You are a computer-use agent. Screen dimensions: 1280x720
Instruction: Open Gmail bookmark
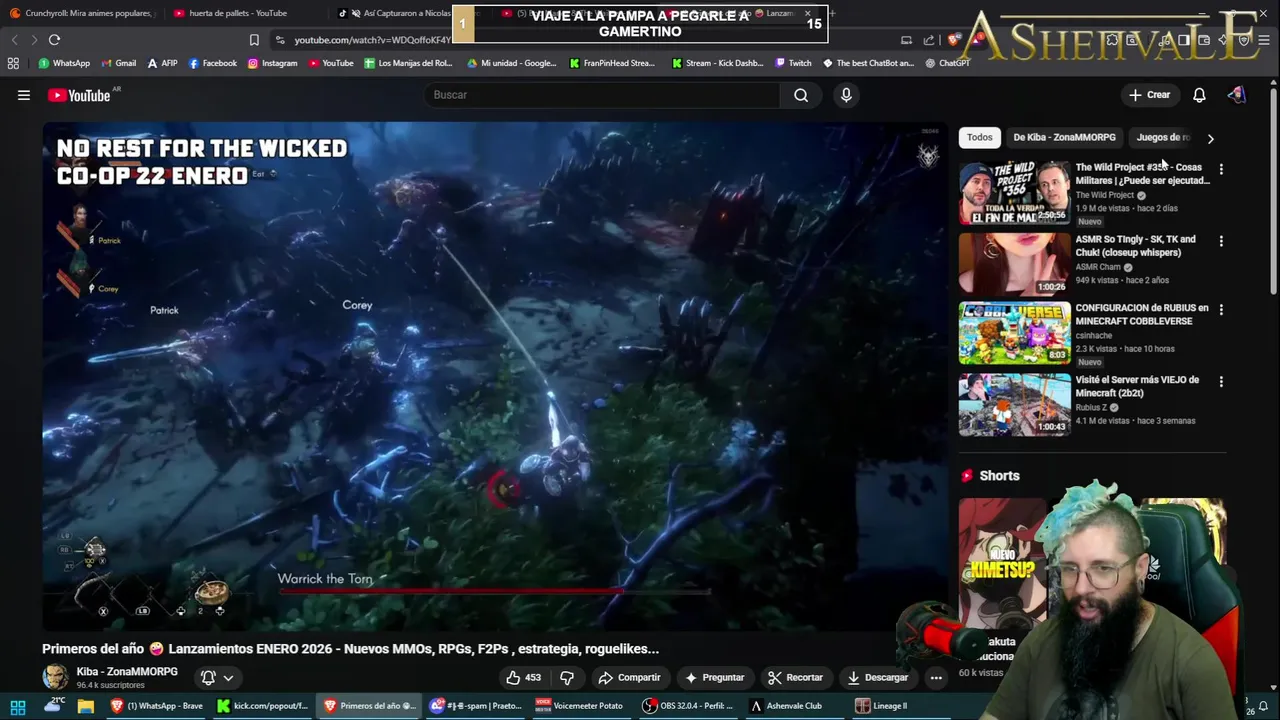pos(118,63)
